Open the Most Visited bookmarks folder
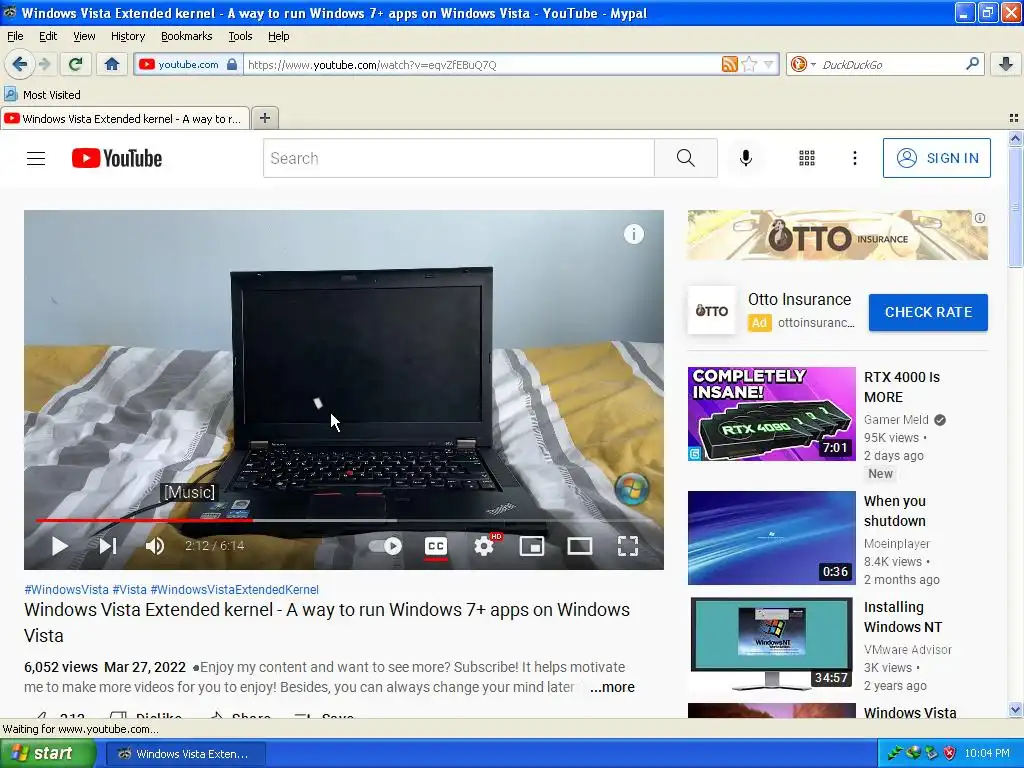The width and height of the screenshot is (1024, 768). pos(43,95)
